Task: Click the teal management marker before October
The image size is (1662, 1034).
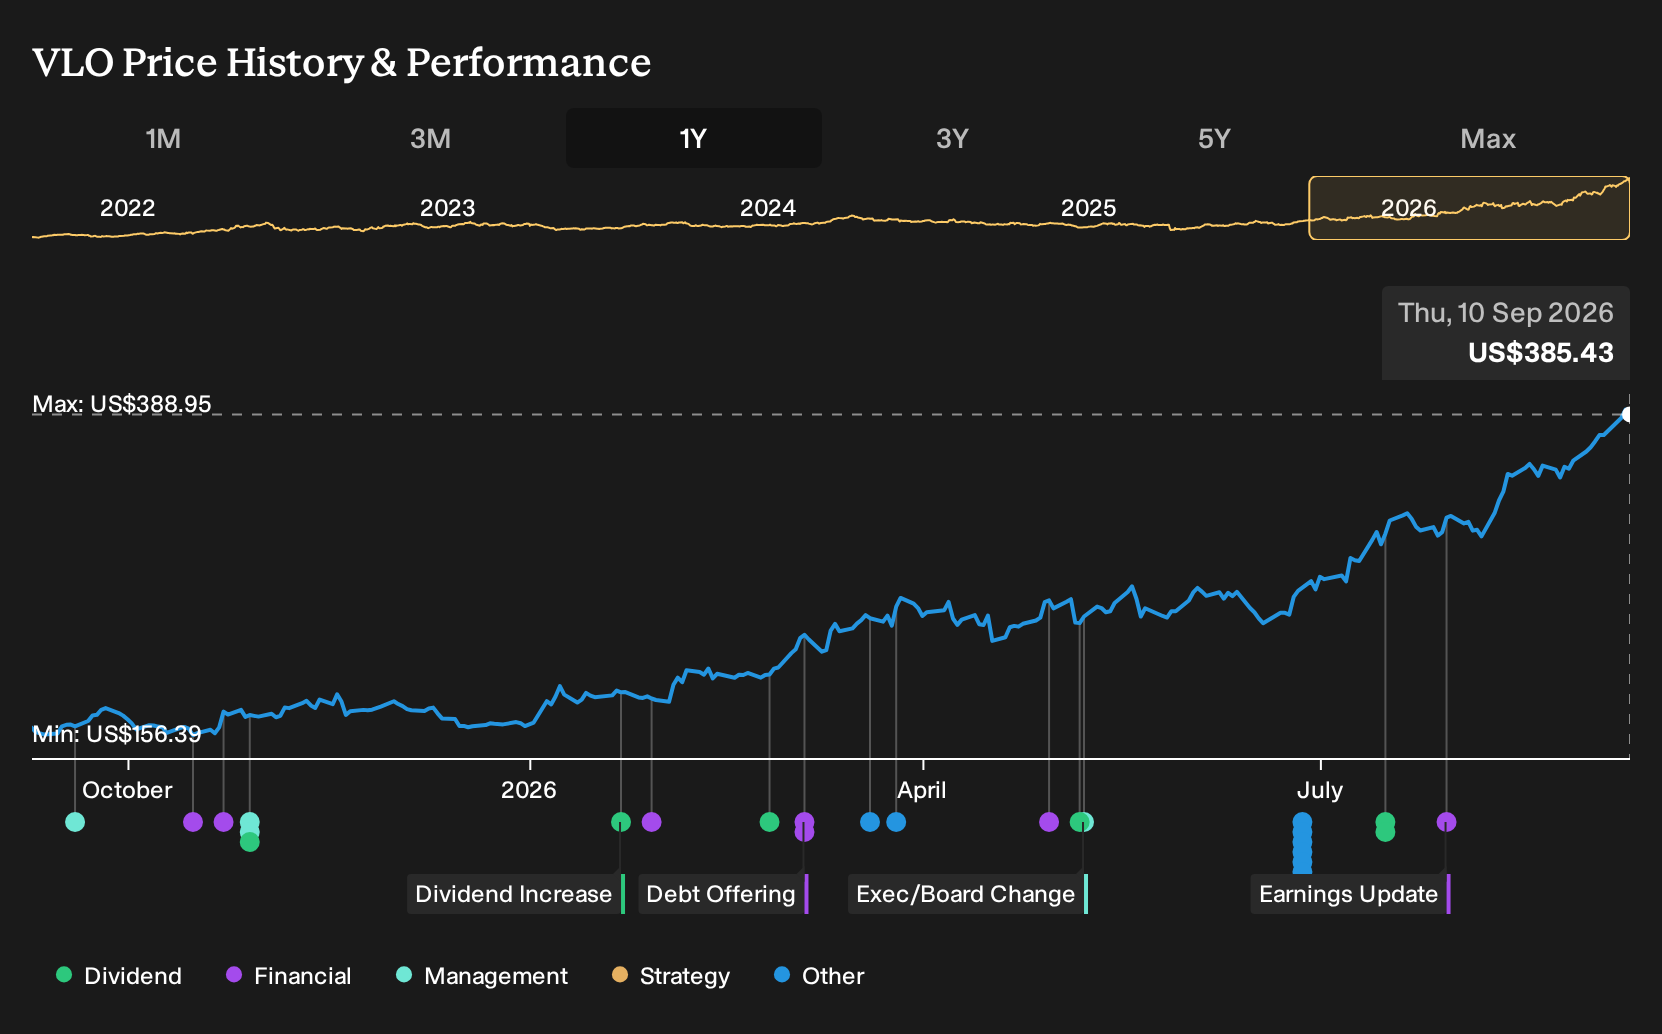Action: pyautogui.click(x=75, y=822)
